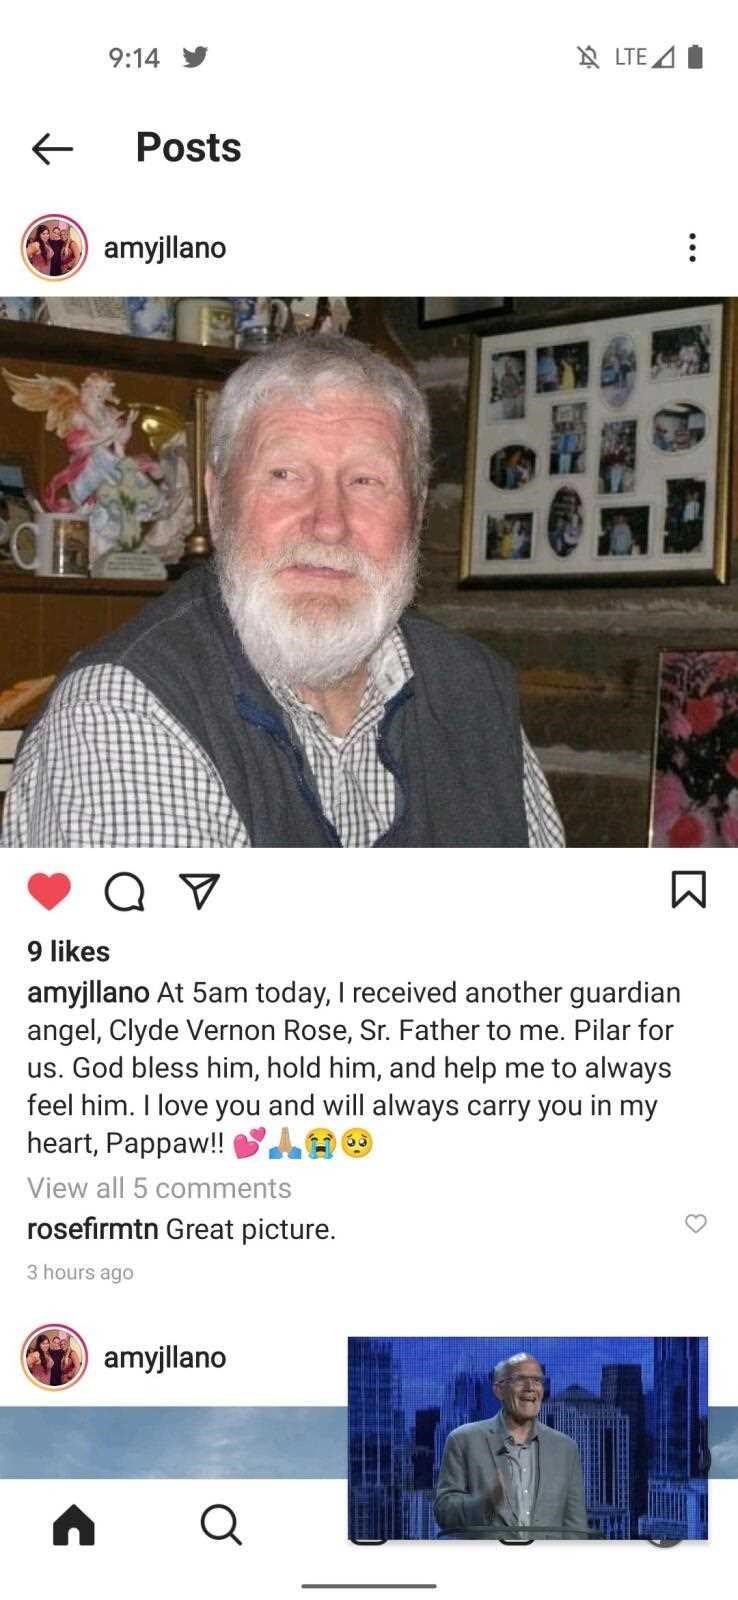
Task: Open the amyjllano profile picture on the first post
Action: [x=54, y=247]
